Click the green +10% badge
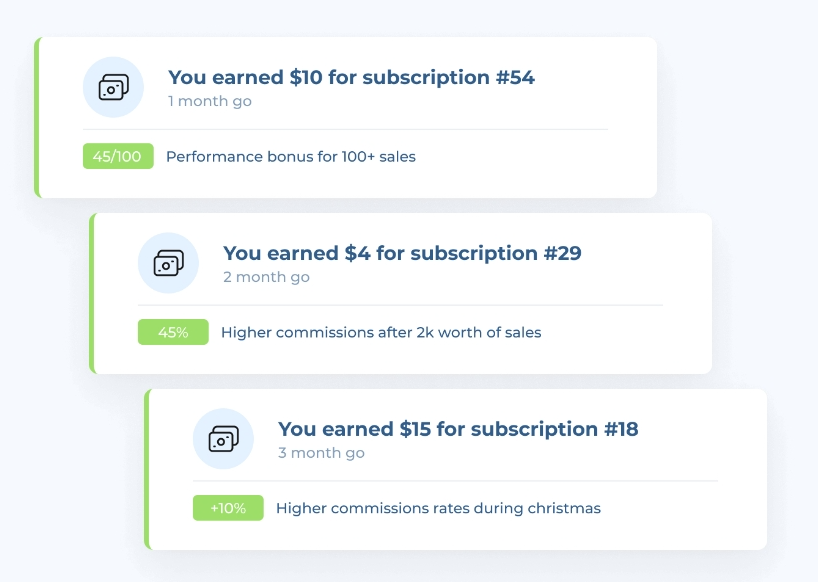 tap(228, 508)
